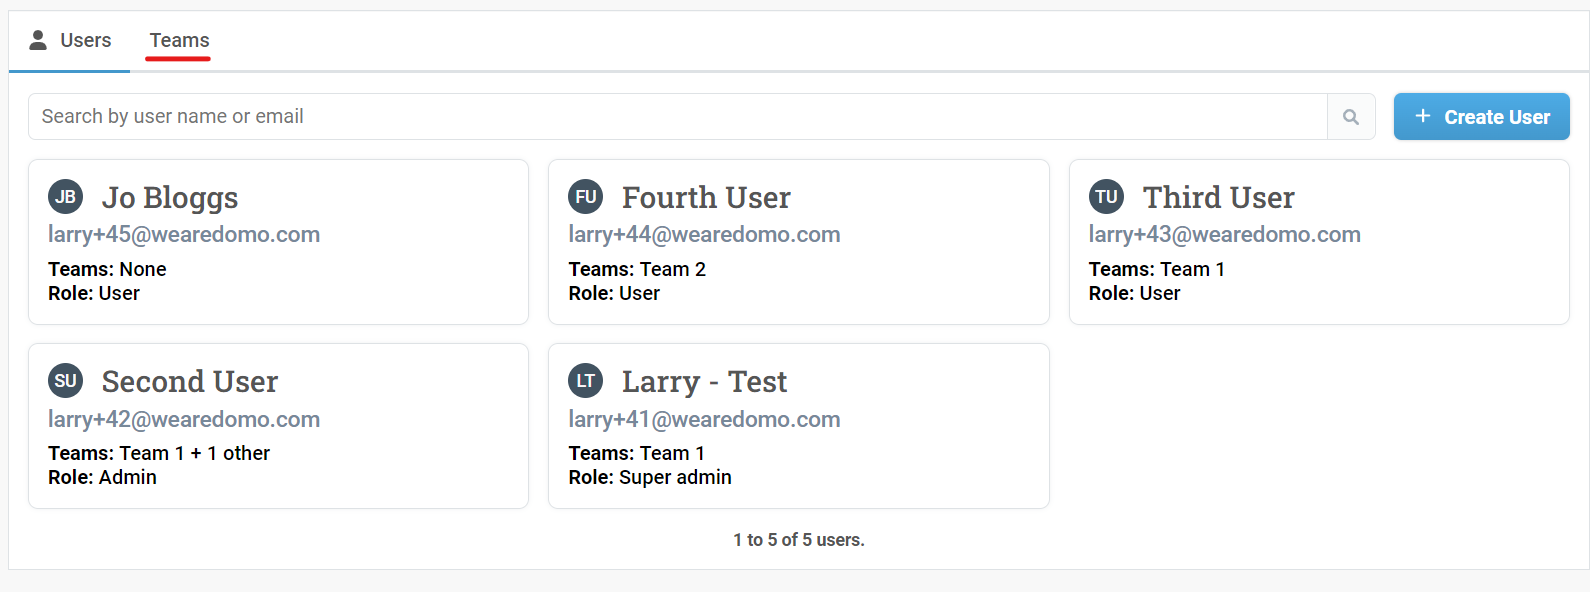The image size is (1590, 592).
Task: Open the Second User name heading
Action: (190, 382)
